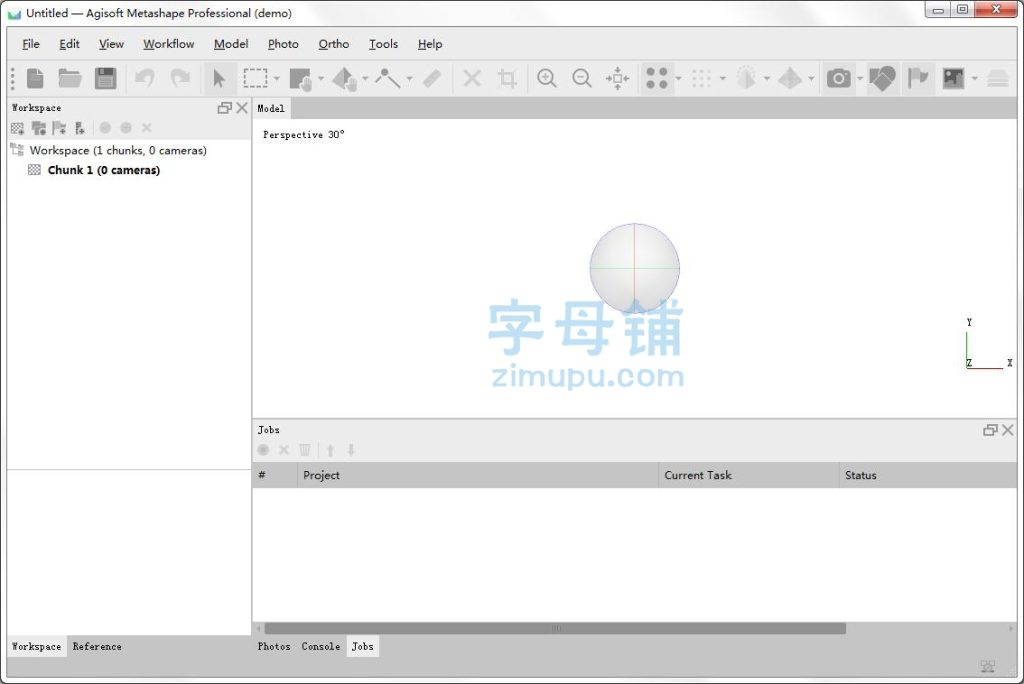This screenshot has height=684, width=1024.
Task: Toggle the Show Shapes icon
Action: pyautogui.click(x=882, y=78)
